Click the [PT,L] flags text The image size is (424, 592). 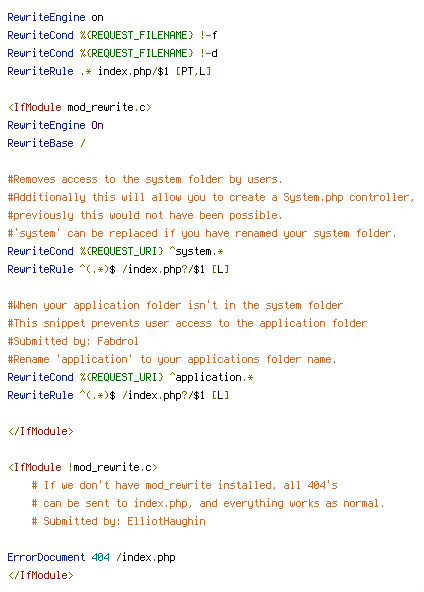tap(193, 71)
